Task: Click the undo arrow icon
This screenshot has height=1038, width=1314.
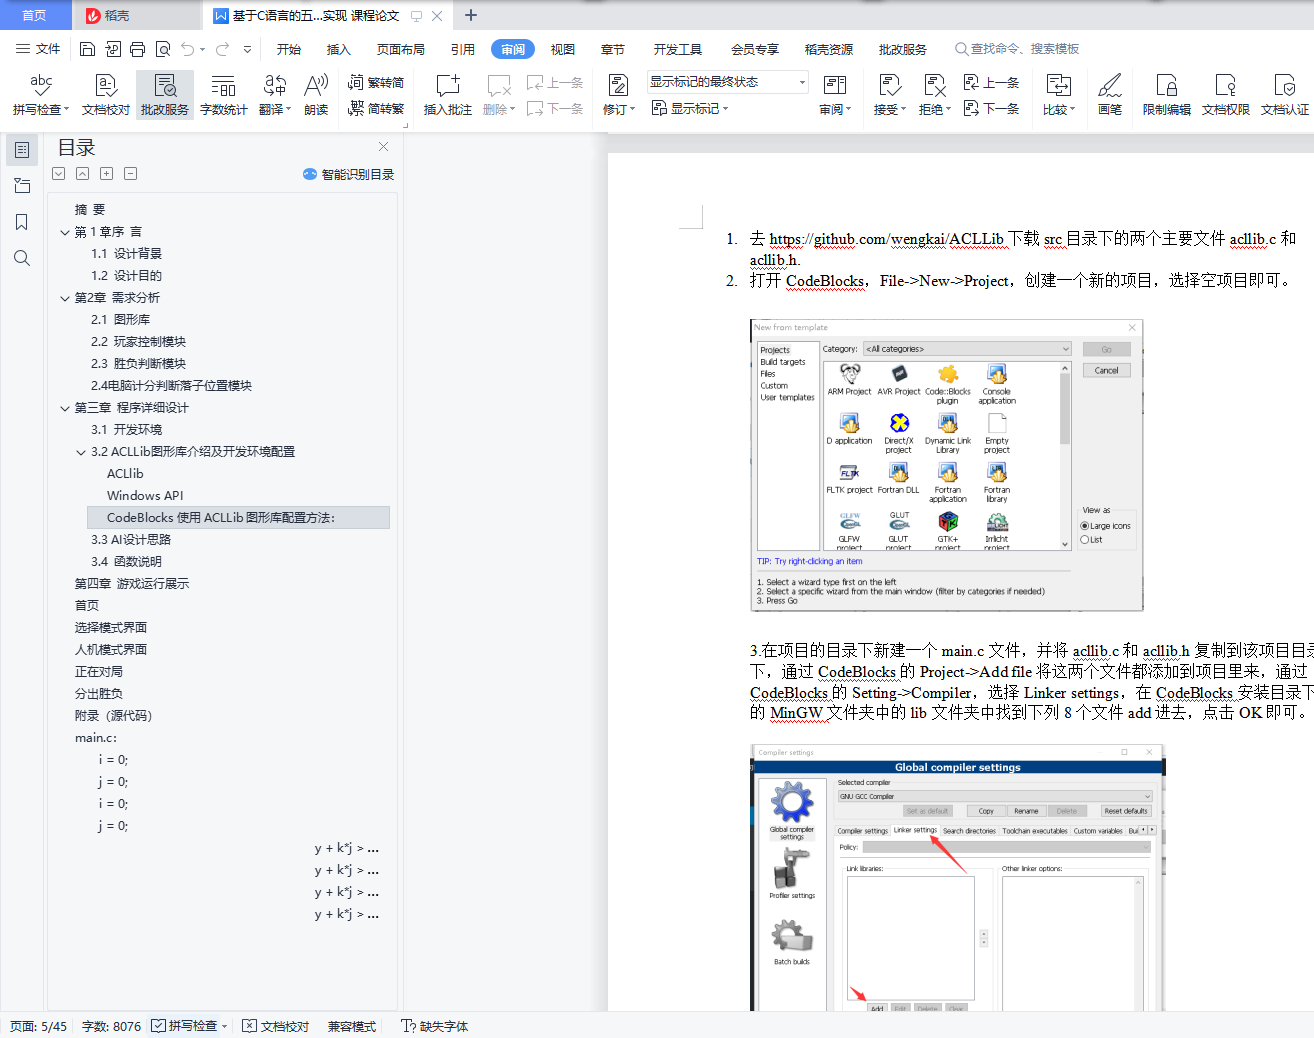Action: pyautogui.click(x=187, y=49)
